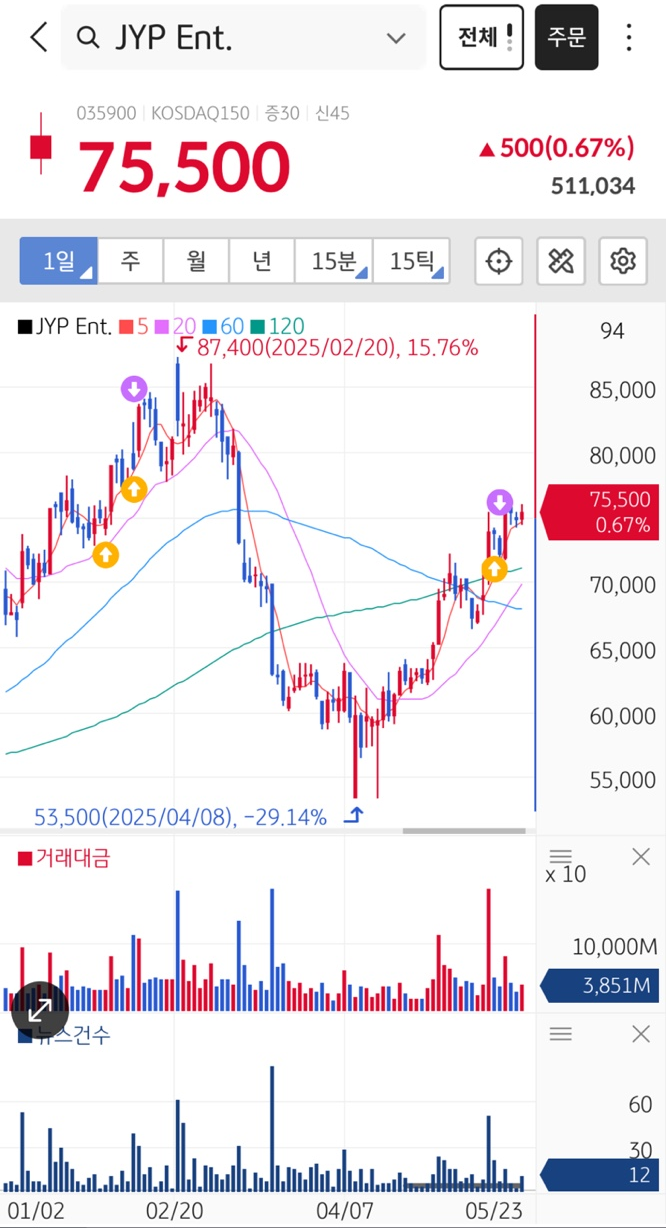
Task: Tap the volume figure 511,034
Action: [593, 186]
